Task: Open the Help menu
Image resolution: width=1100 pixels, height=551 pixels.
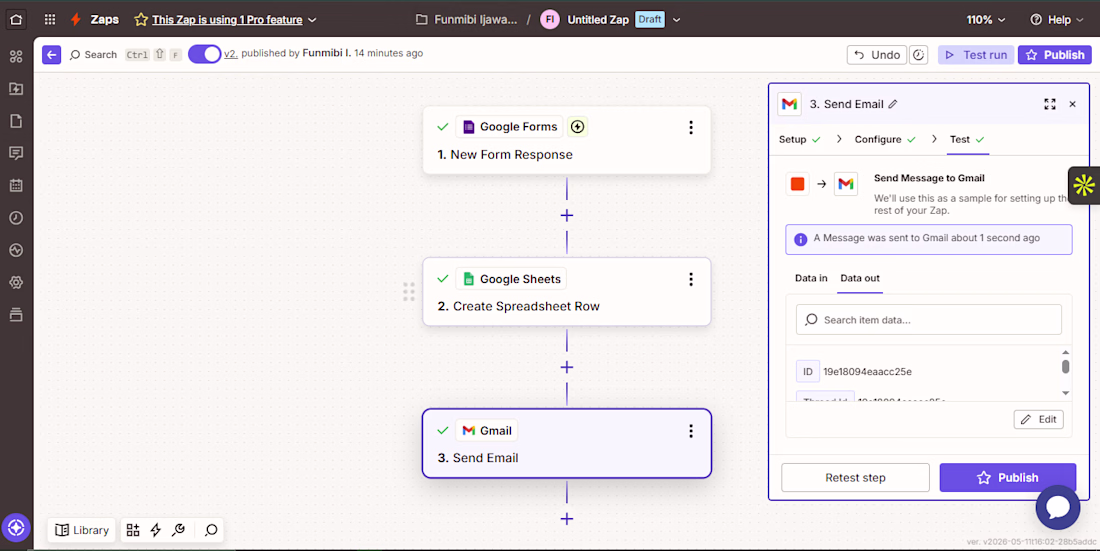Action: pos(1059,20)
